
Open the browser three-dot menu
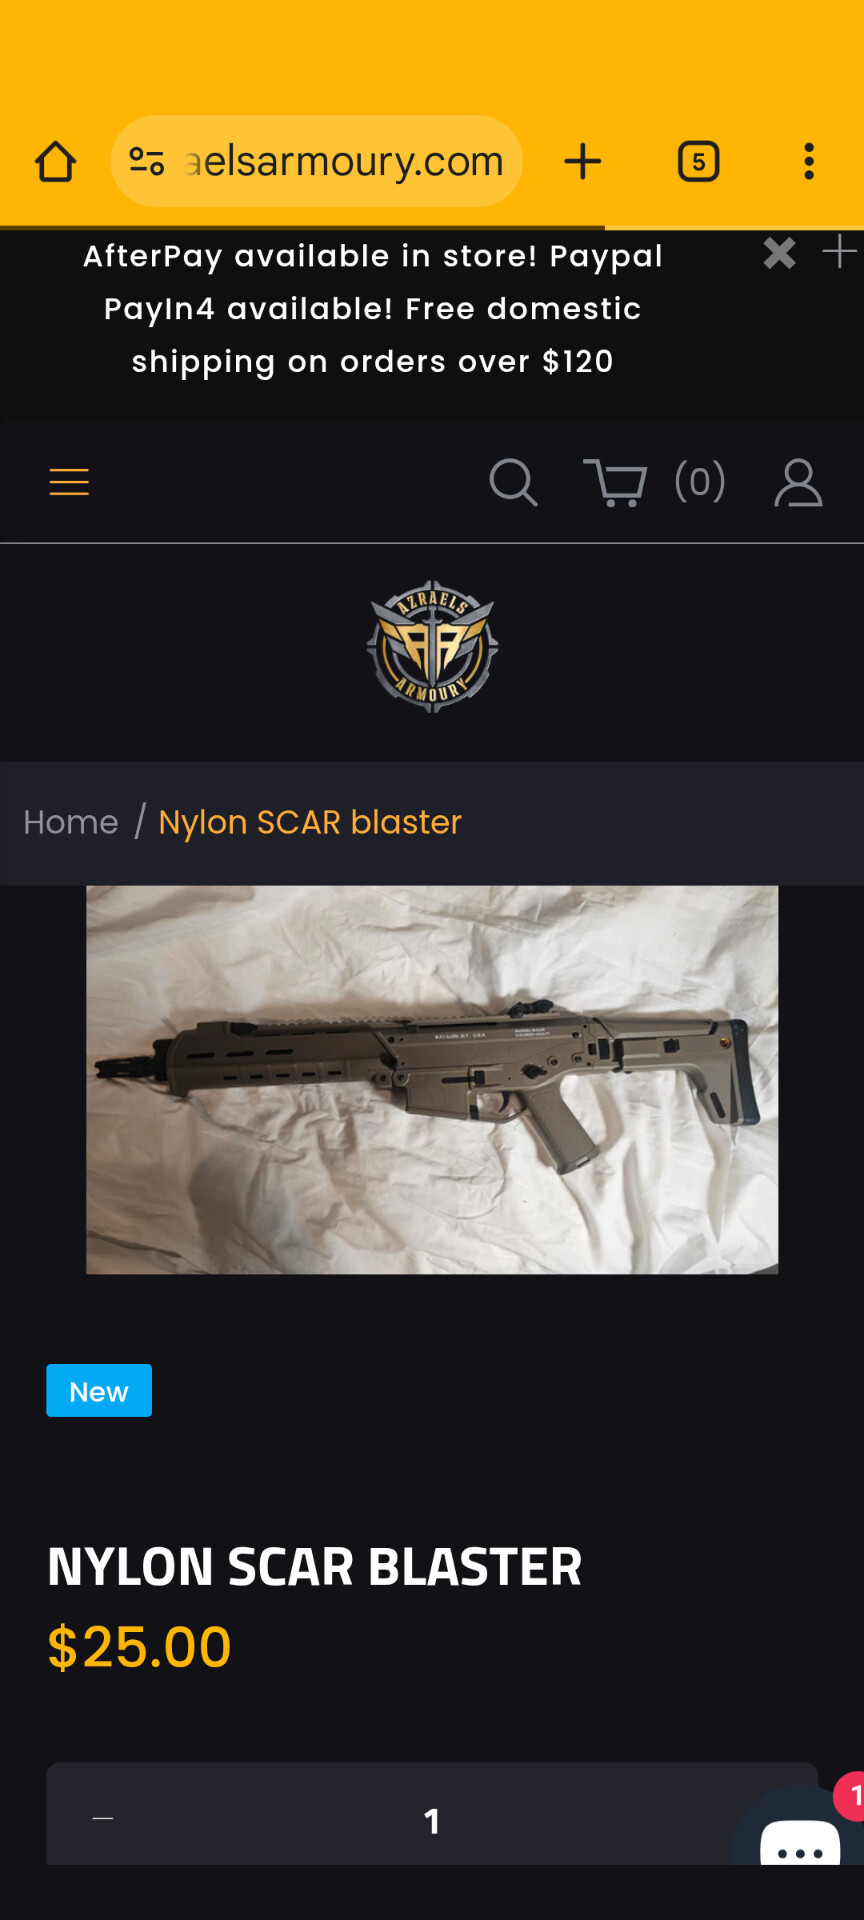[x=809, y=161]
